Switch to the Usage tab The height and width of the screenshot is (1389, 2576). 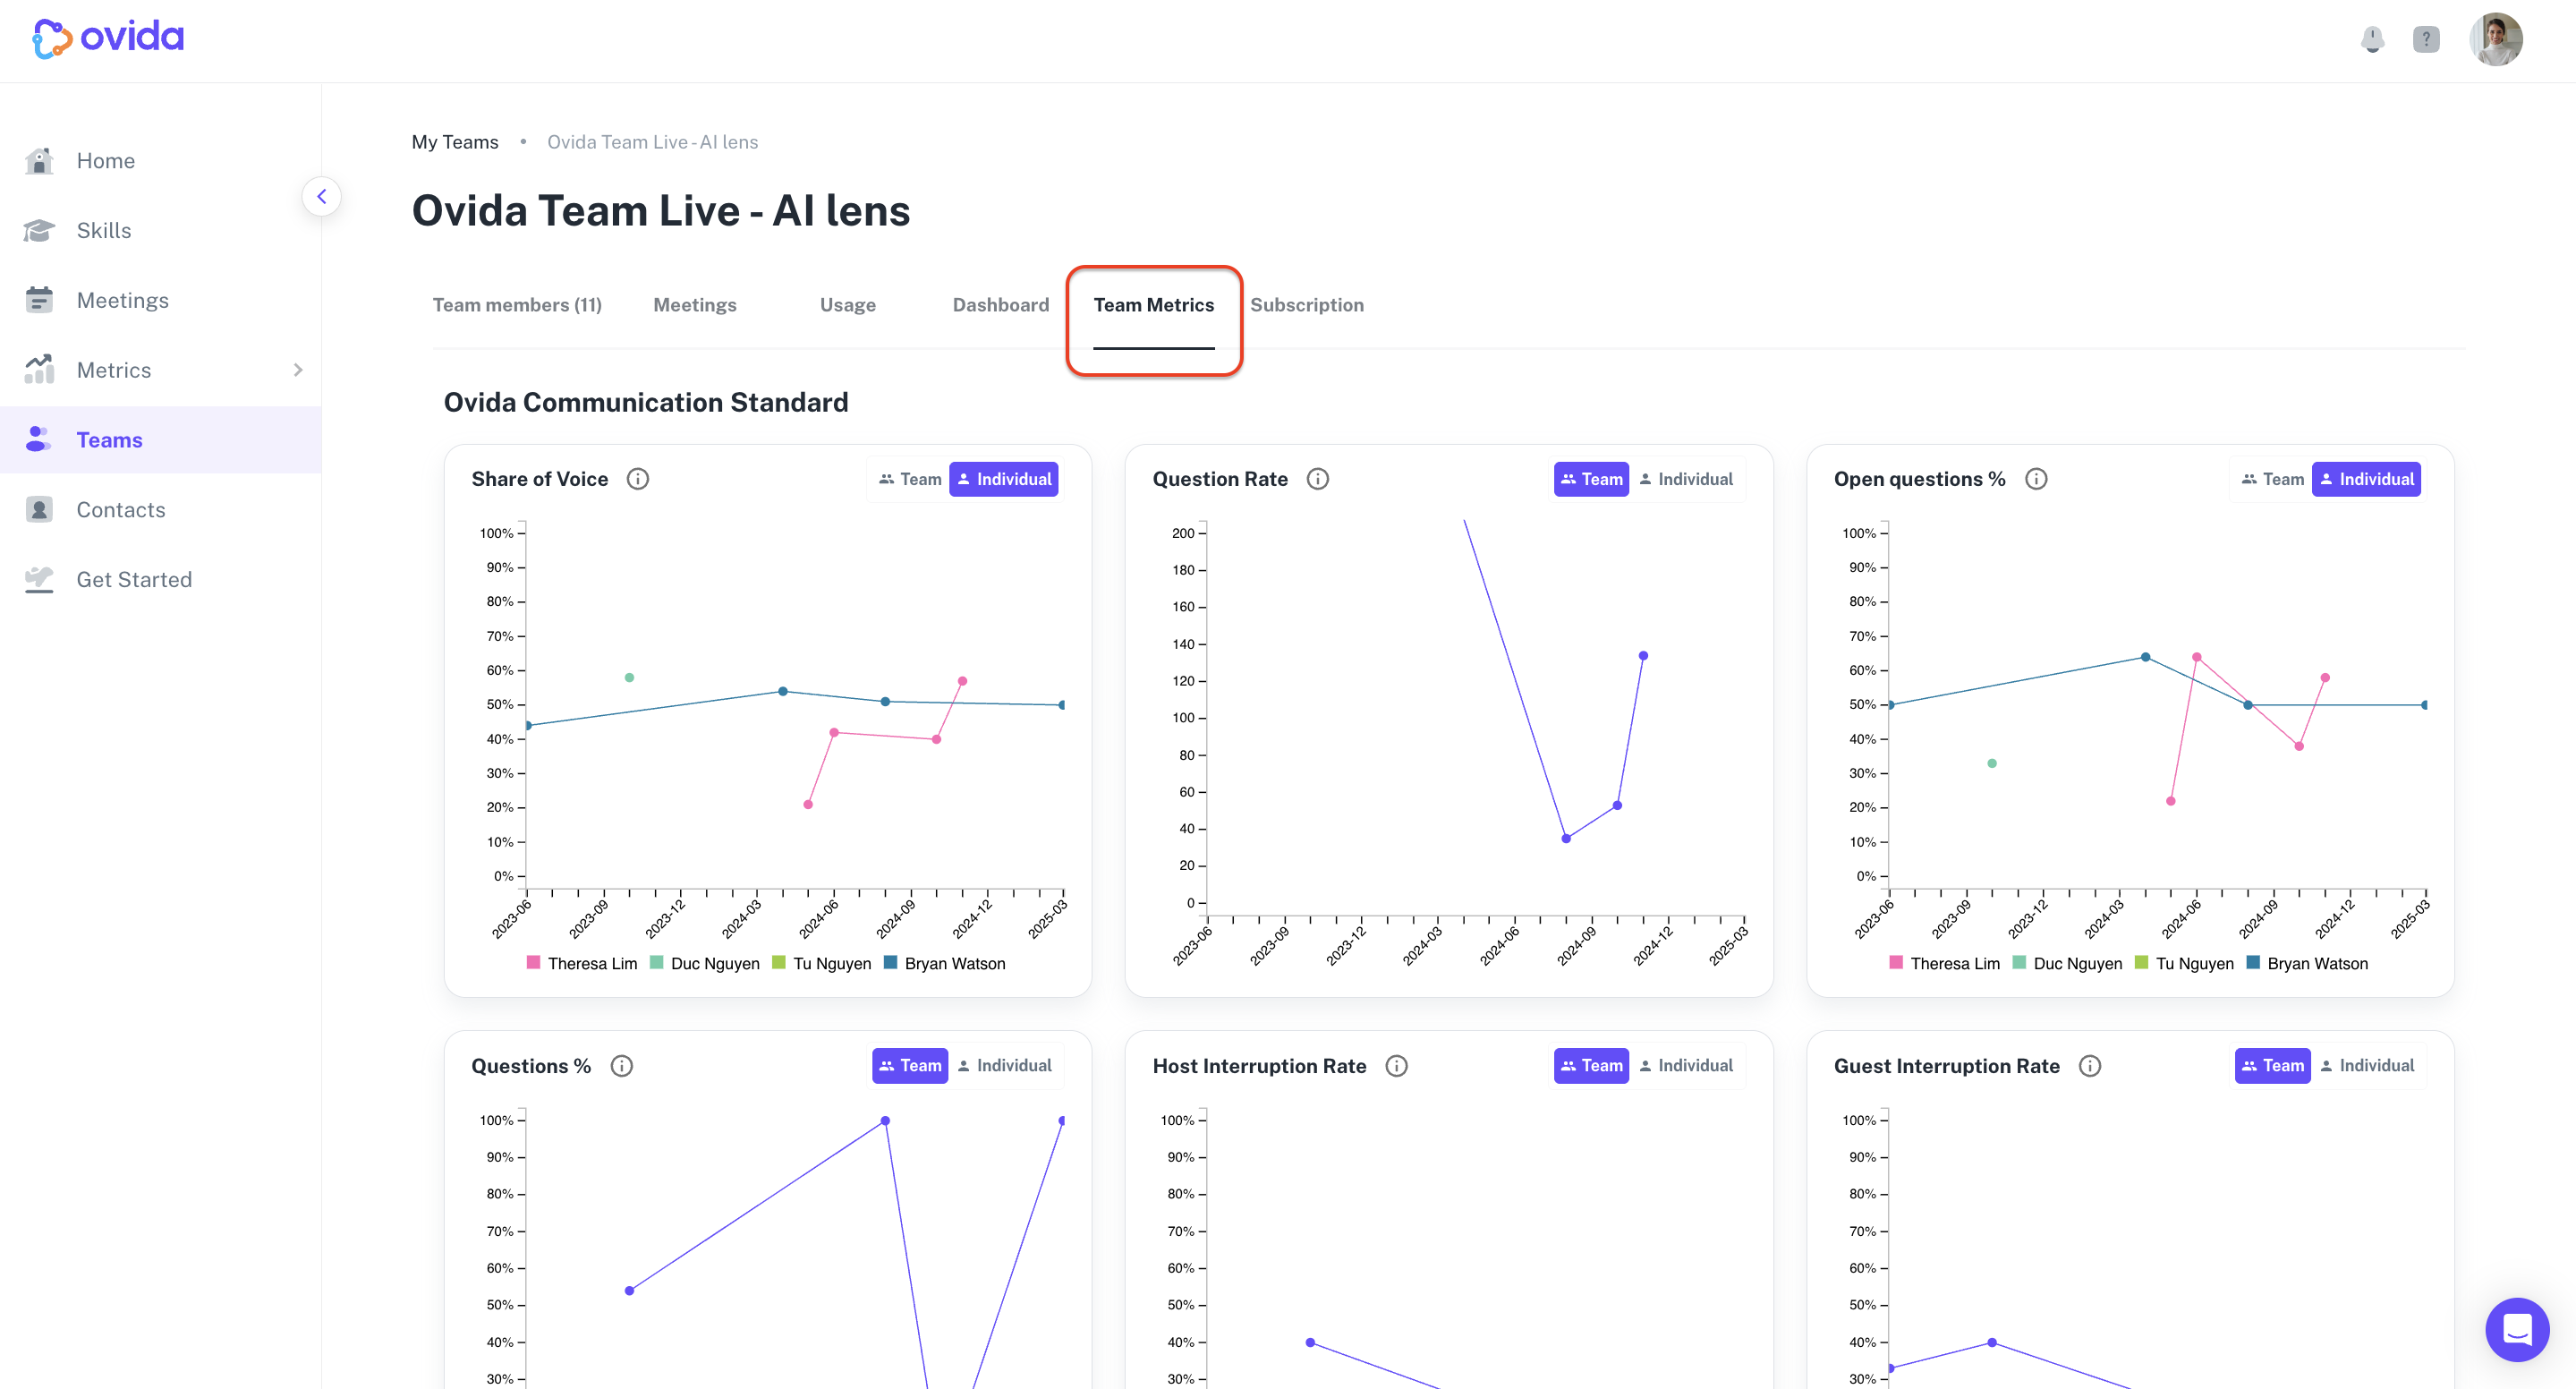click(848, 305)
